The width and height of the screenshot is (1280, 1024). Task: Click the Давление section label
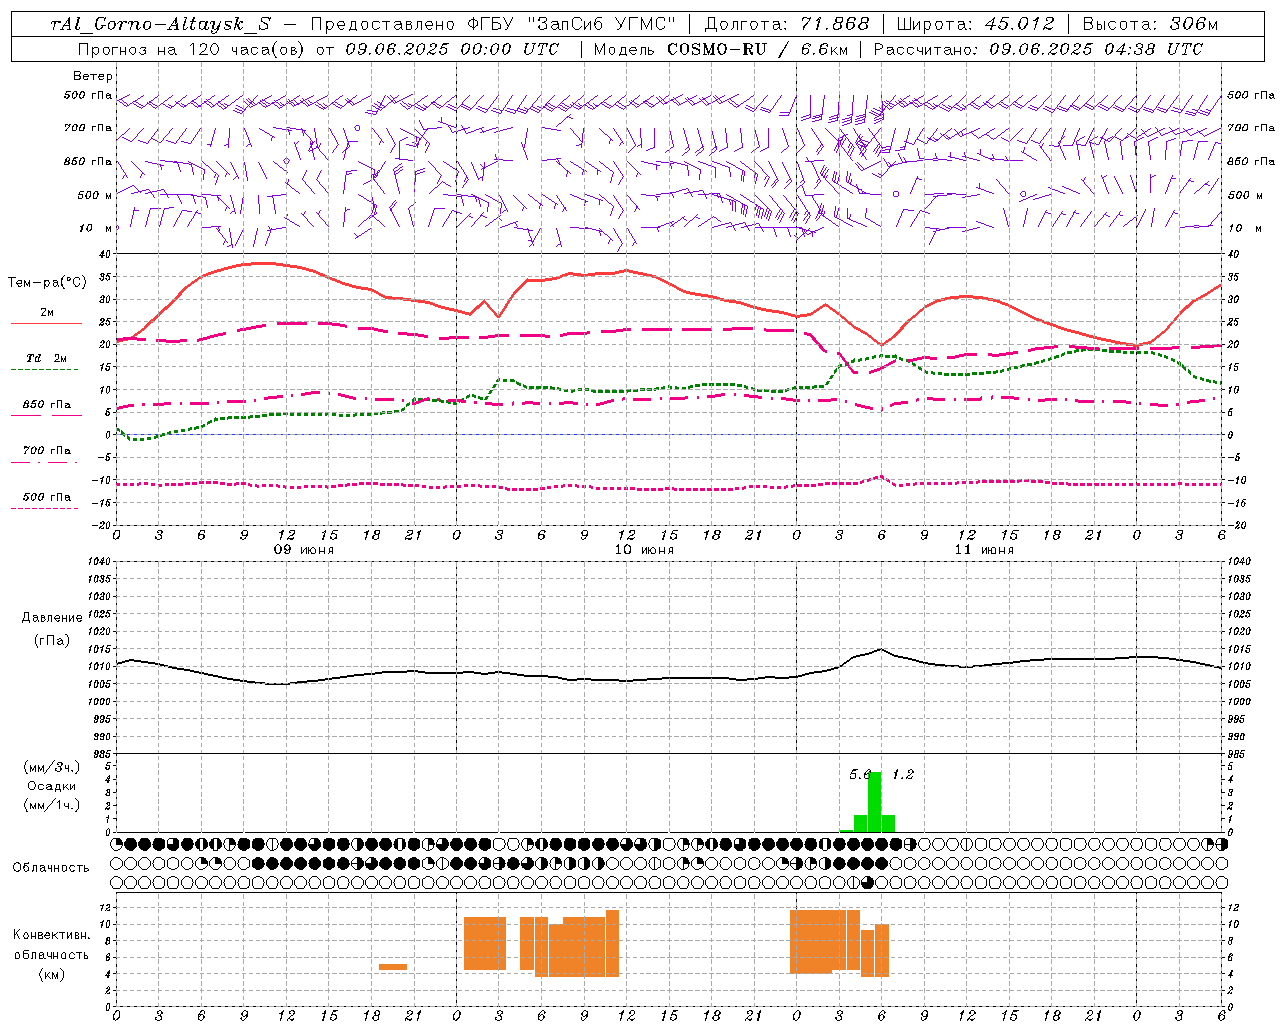coord(52,618)
